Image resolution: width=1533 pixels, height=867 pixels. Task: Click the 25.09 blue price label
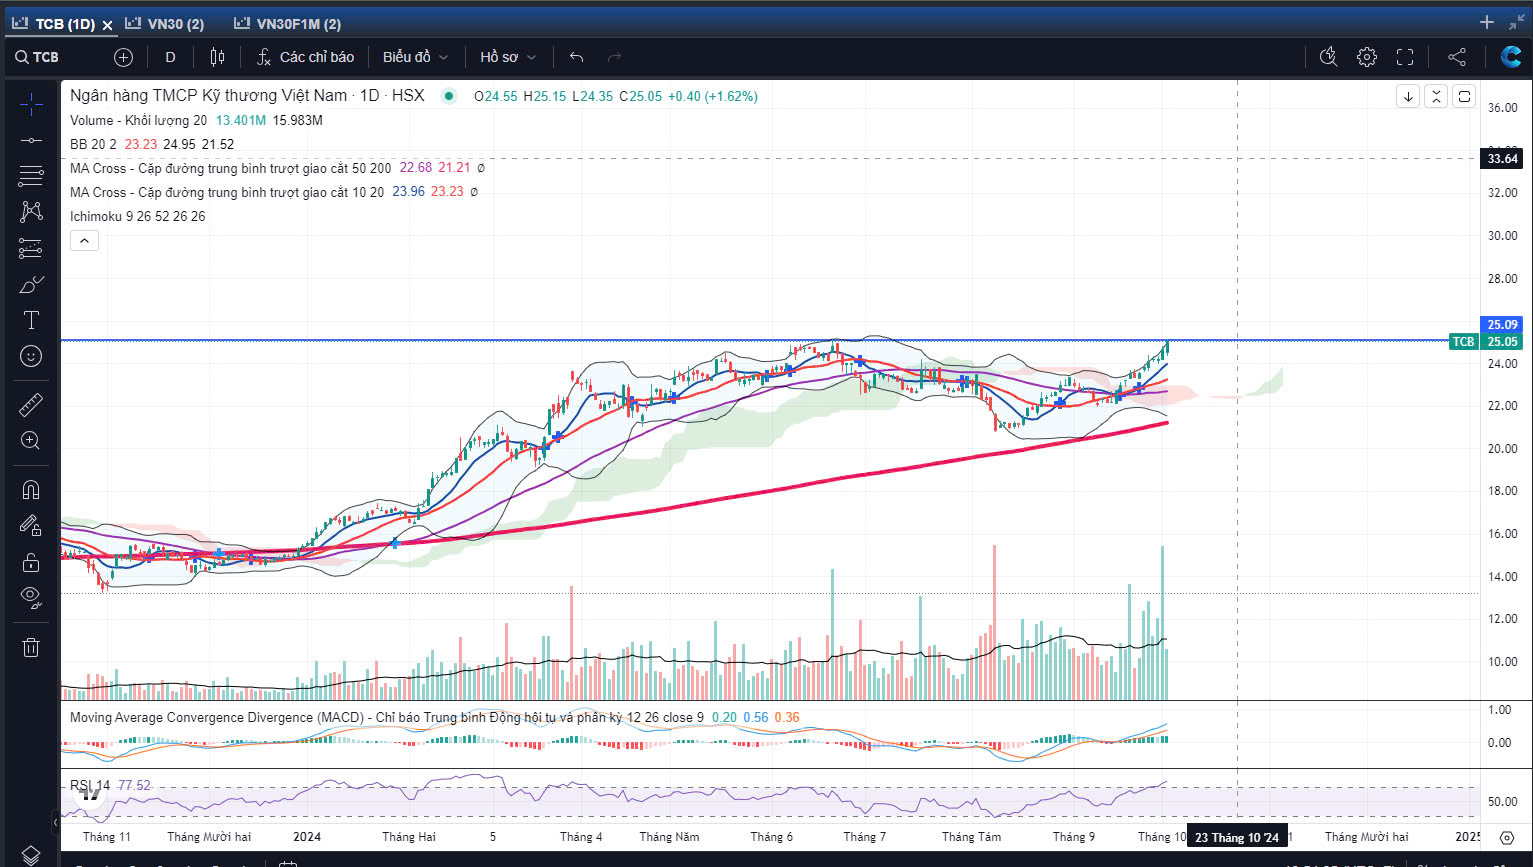pos(1502,324)
